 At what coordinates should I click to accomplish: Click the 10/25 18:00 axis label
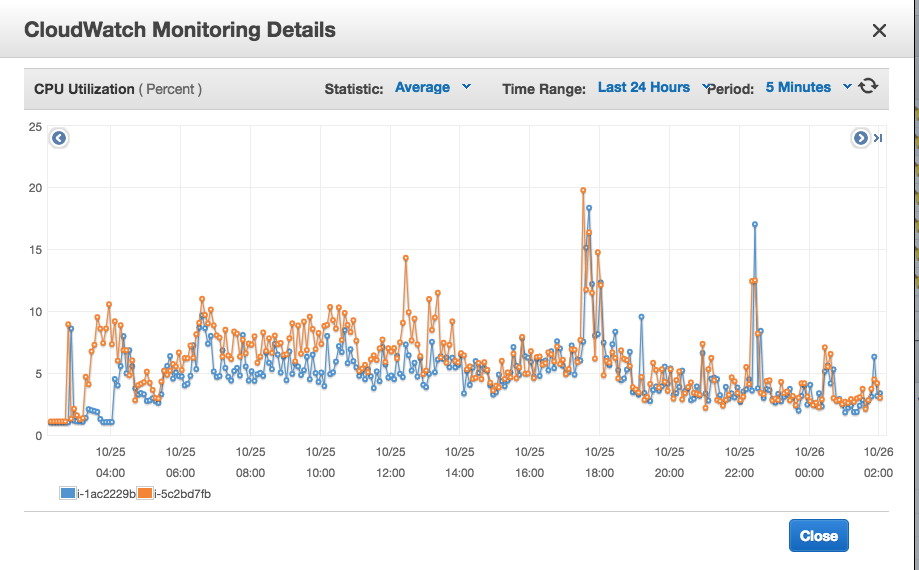point(599,462)
